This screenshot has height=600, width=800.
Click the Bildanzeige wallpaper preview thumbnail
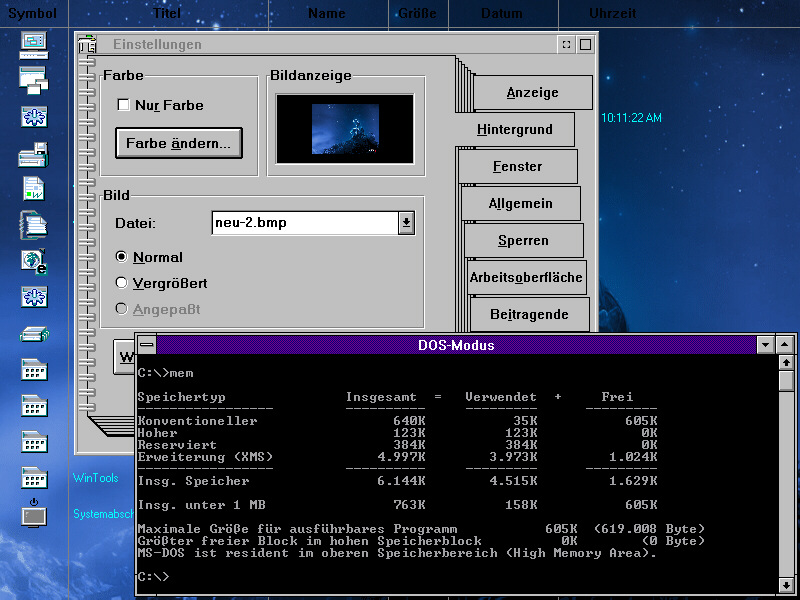(x=345, y=129)
